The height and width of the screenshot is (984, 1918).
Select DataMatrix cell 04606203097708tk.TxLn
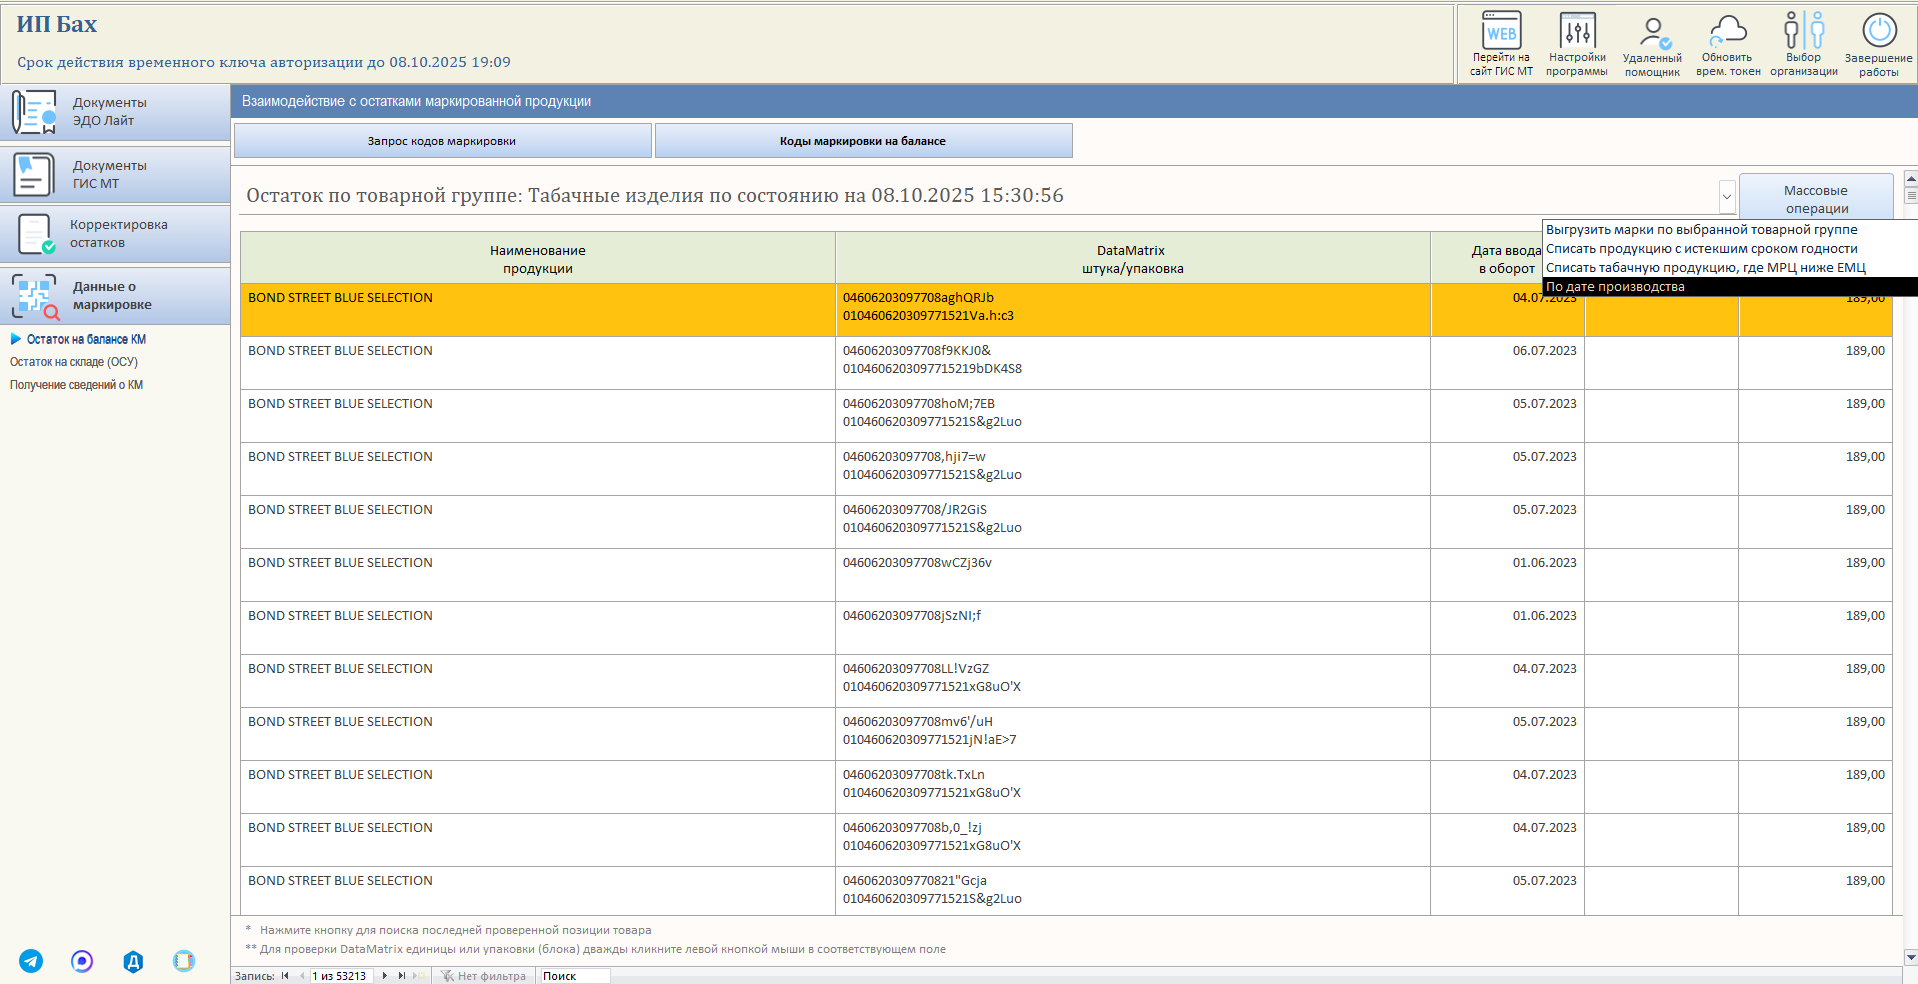(1133, 787)
